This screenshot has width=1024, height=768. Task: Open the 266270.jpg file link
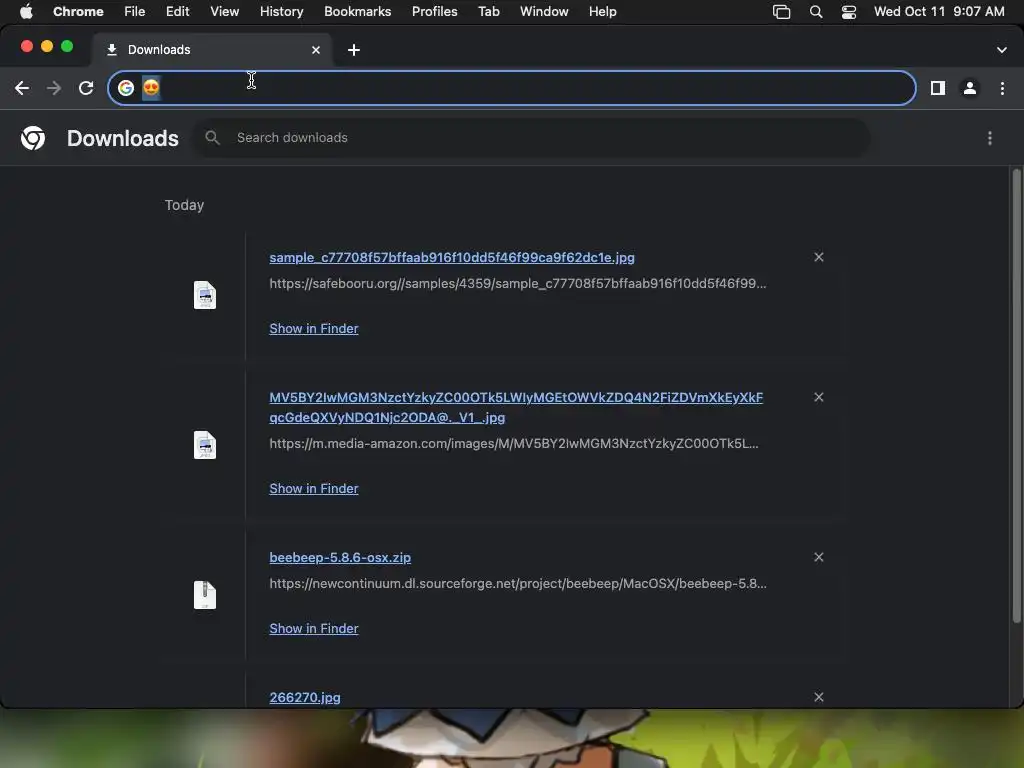pyautogui.click(x=305, y=697)
